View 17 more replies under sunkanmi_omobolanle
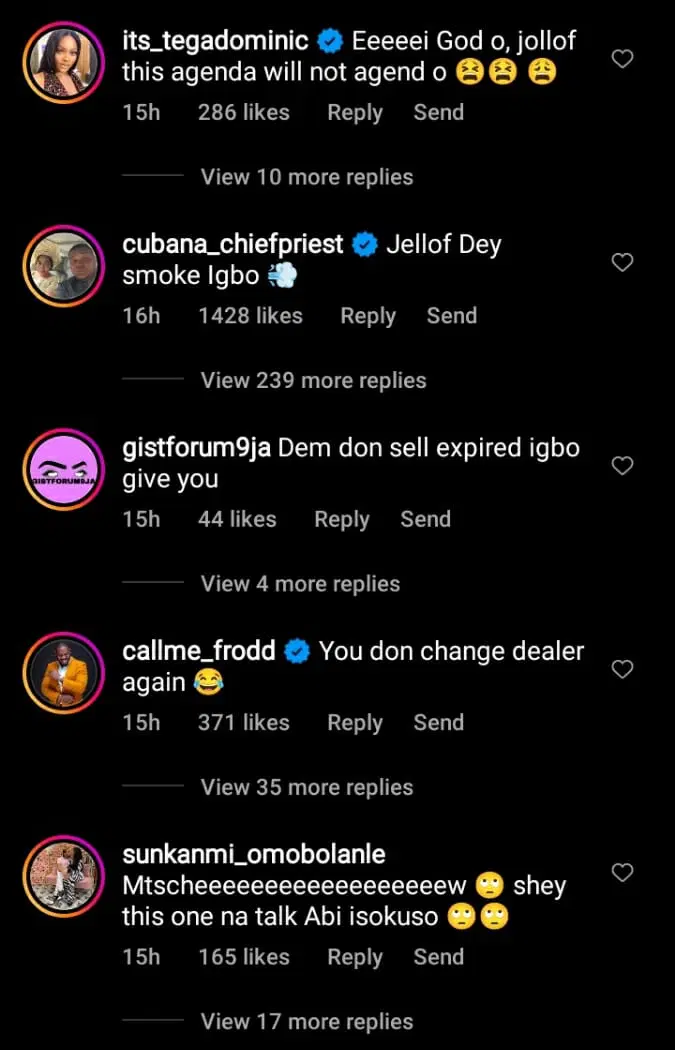The height and width of the screenshot is (1050, 675). click(x=306, y=1021)
